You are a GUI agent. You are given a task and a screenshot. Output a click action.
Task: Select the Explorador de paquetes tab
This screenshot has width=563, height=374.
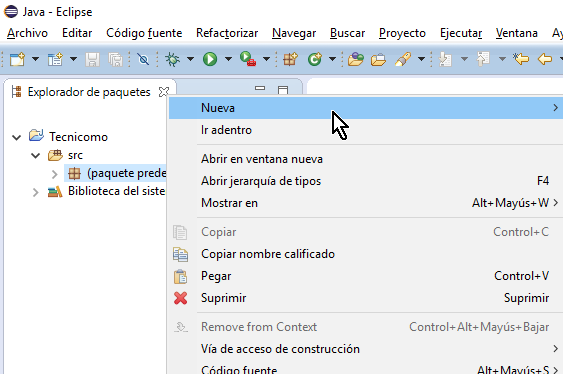(89, 92)
